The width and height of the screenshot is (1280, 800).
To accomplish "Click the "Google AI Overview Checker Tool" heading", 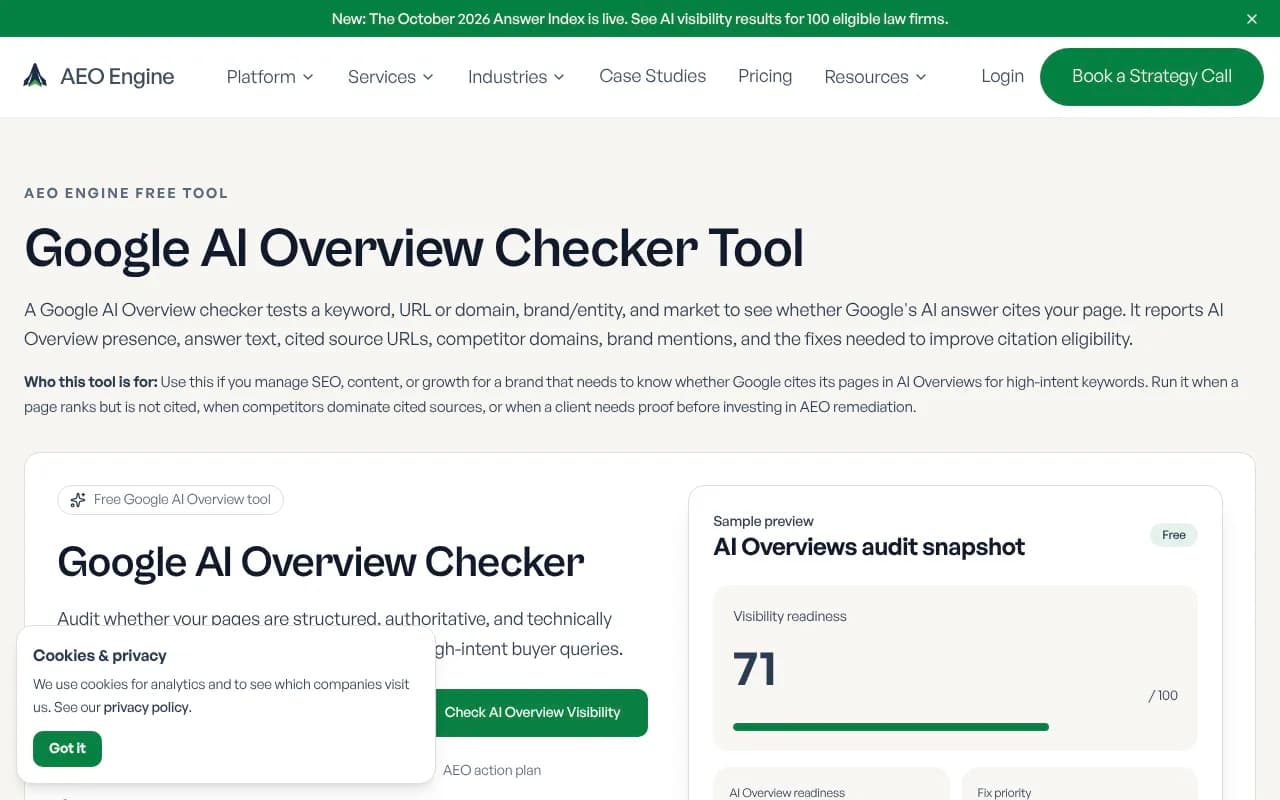I will 414,248.
